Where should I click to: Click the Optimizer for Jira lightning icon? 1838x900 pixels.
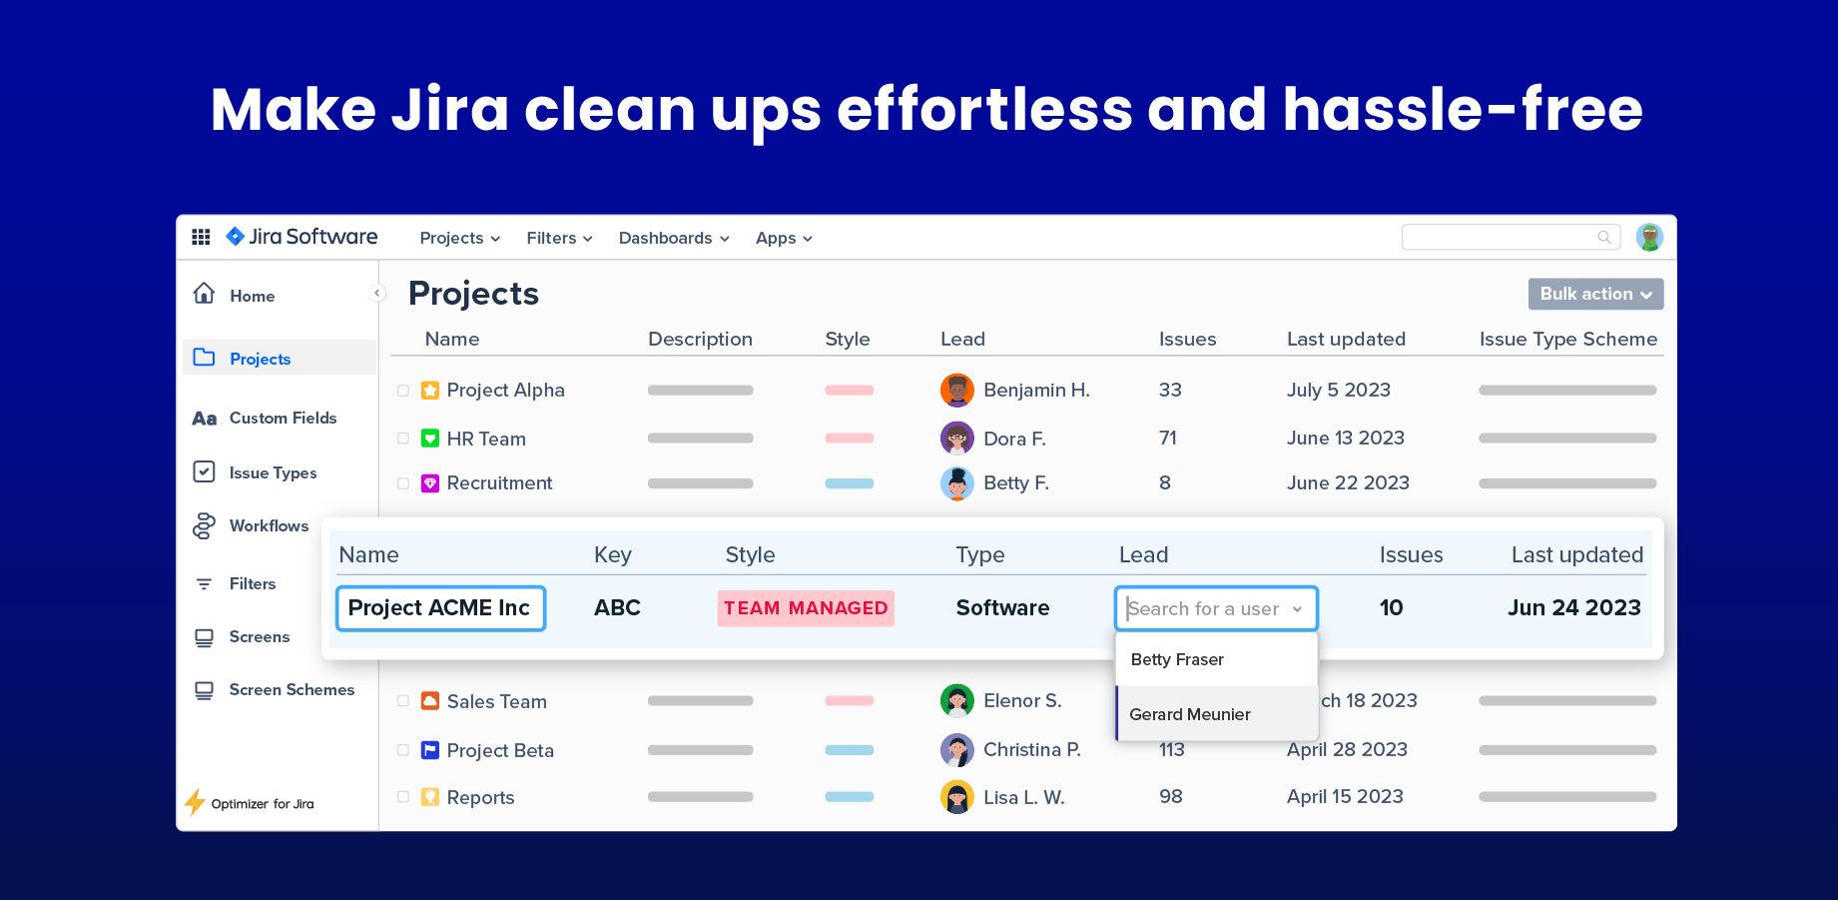tap(195, 802)
